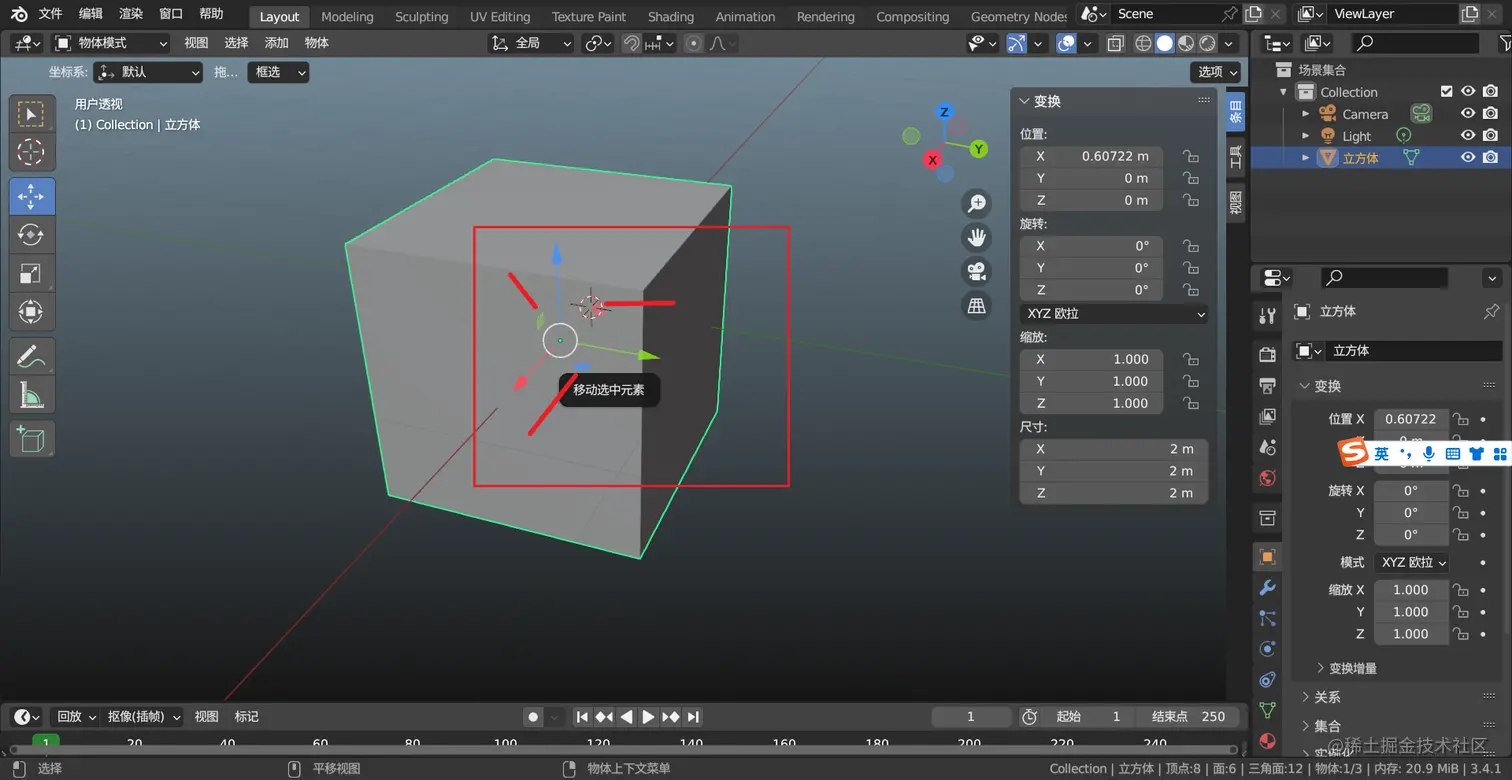
Task: Hide the Camera object in outliner
Action: click(x=1468, y=114)
